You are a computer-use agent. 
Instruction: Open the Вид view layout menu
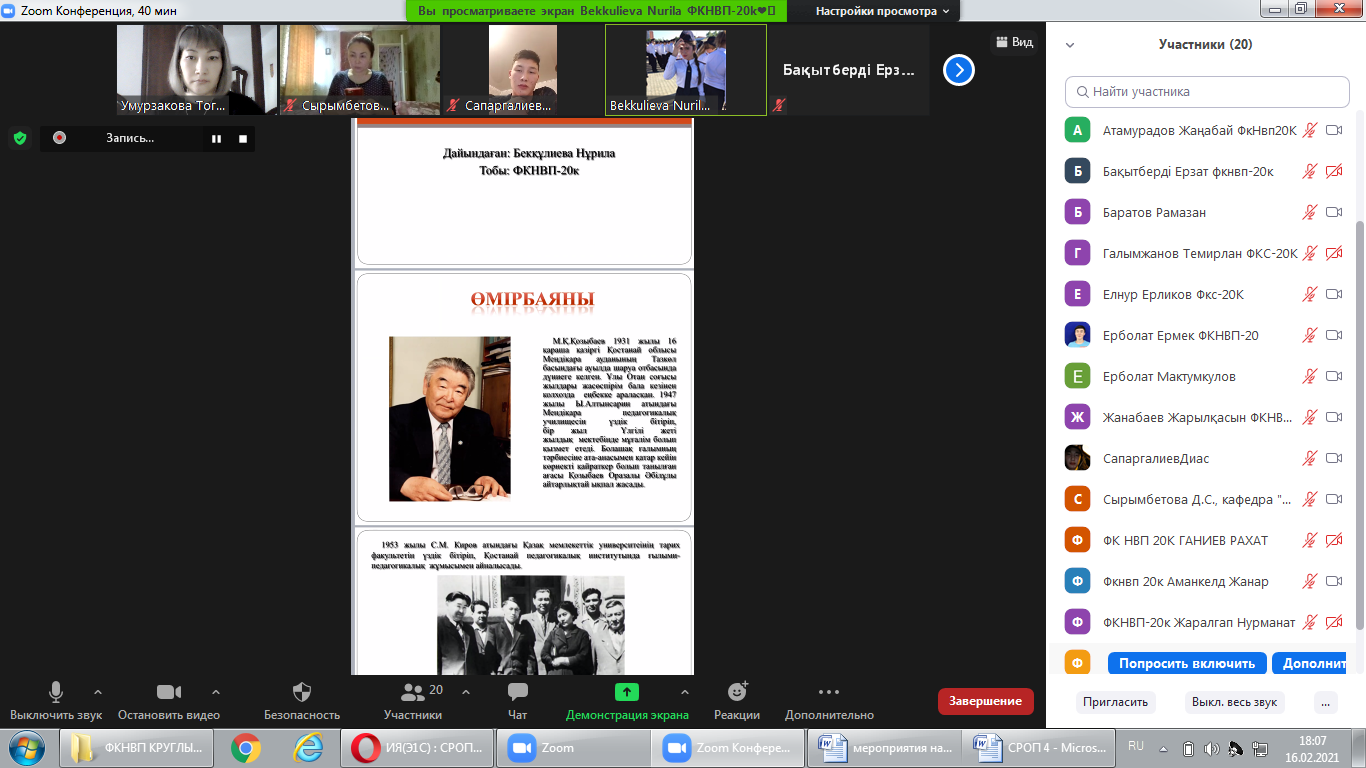[1013, 42]
